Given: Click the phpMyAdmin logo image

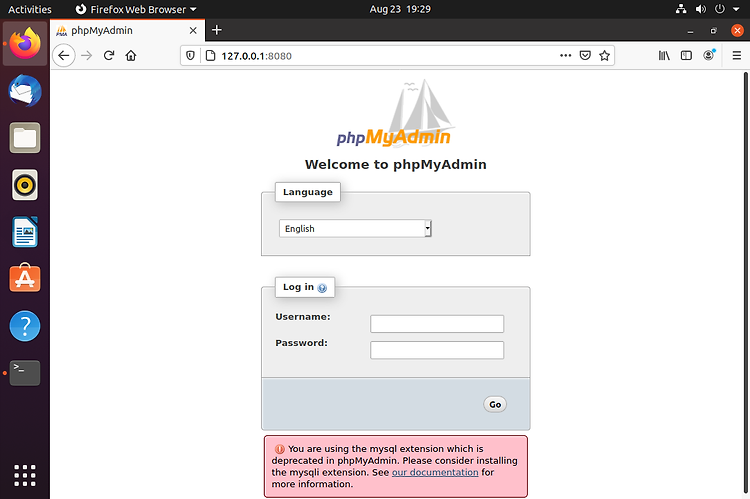Looking at the screenshot, I should (396, 113).
